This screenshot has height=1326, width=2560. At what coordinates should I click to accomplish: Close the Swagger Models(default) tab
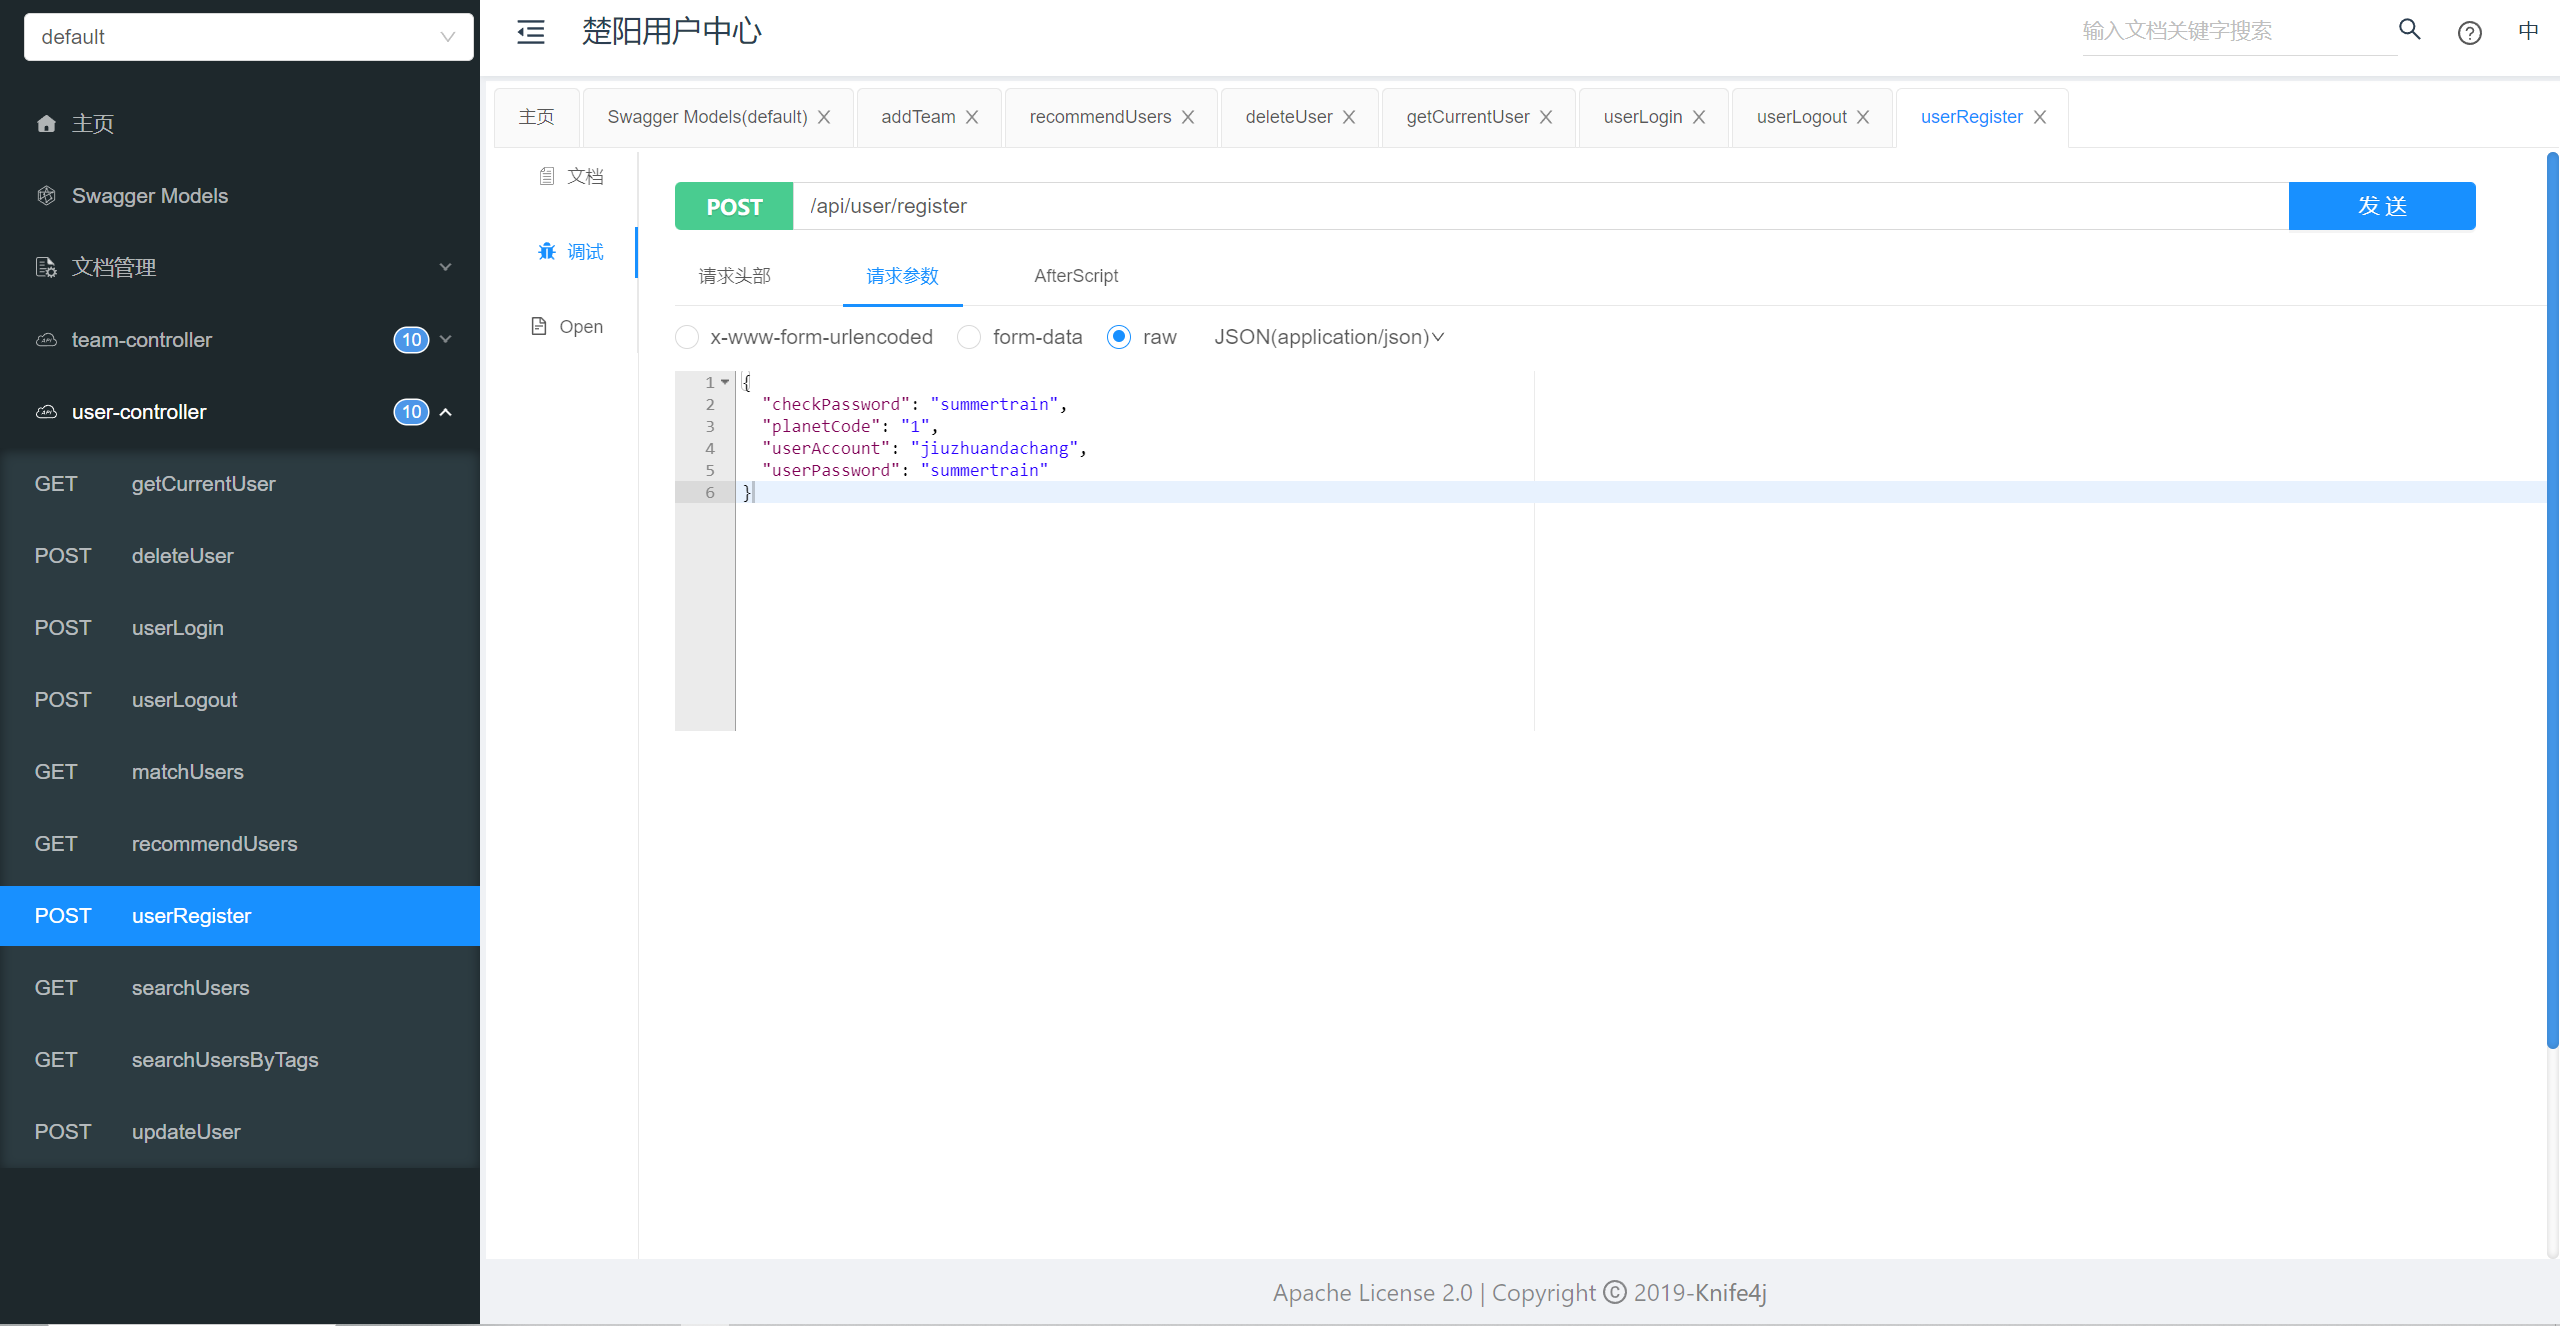coord(824,118)
